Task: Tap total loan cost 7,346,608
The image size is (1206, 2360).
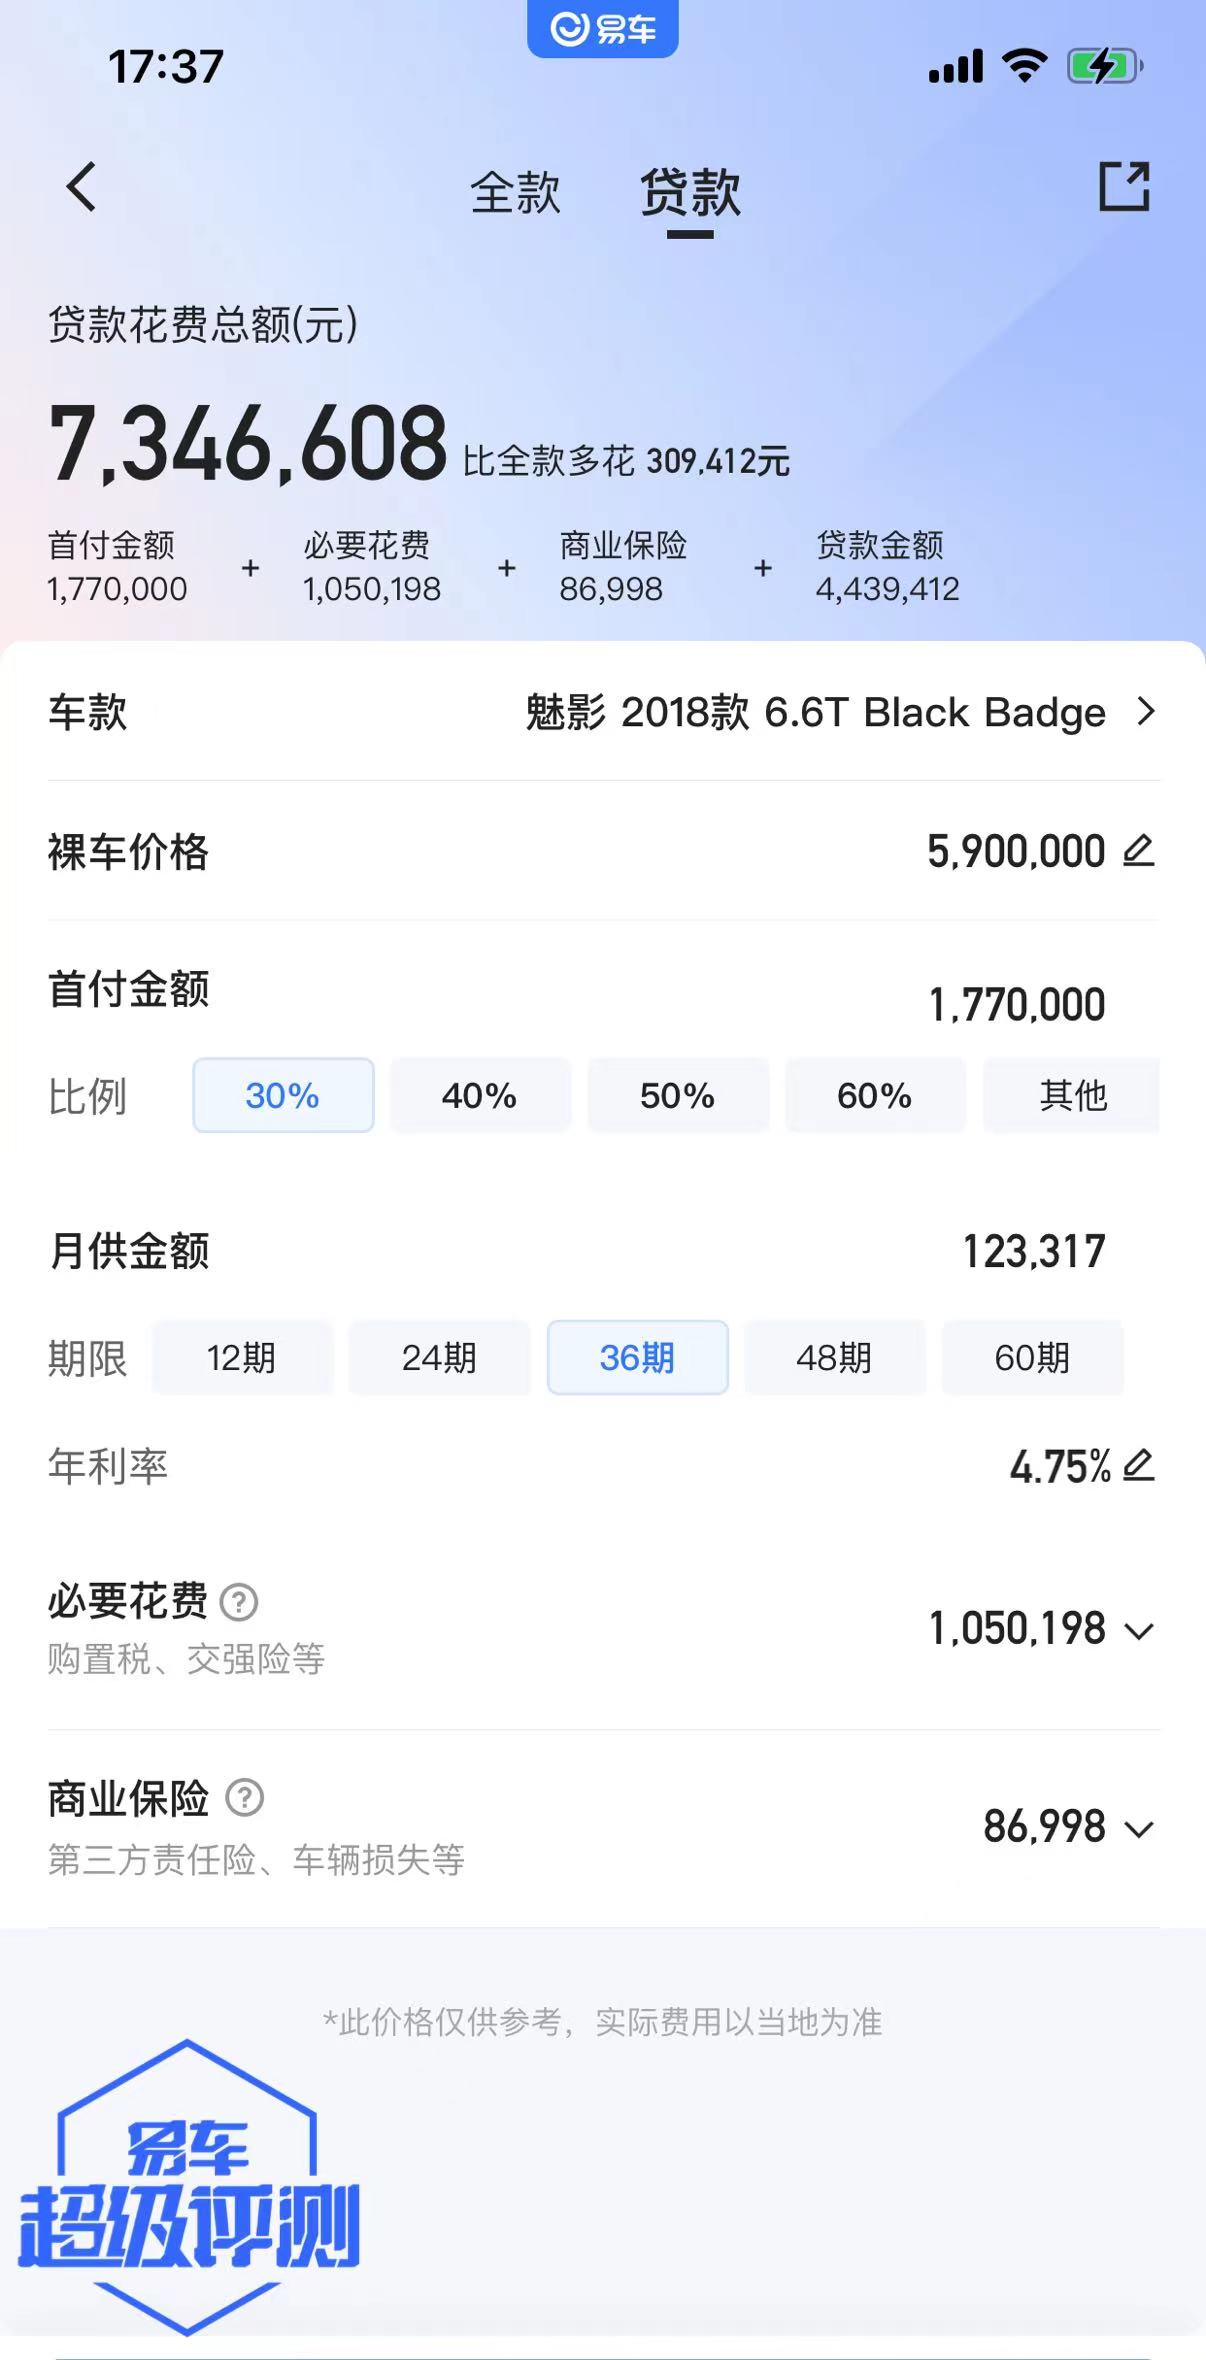Action: [x=248, y=444]
